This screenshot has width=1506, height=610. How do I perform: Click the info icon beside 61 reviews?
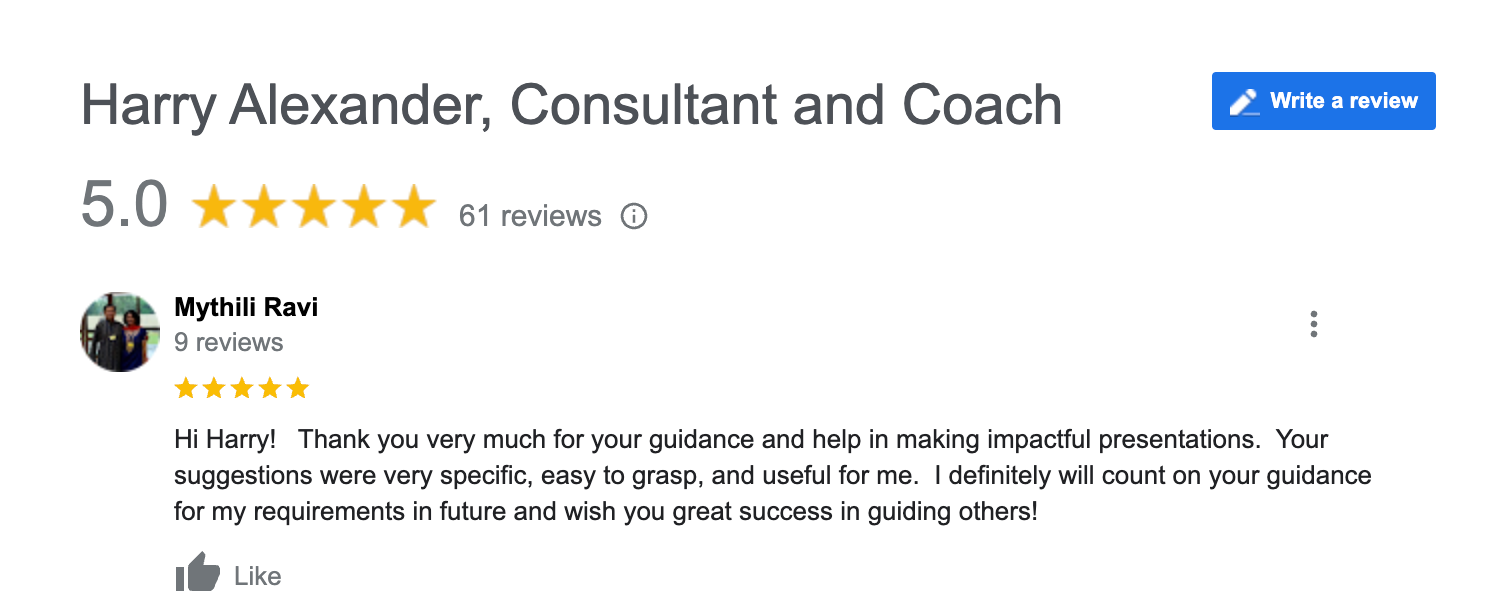[x=634, y=216]
